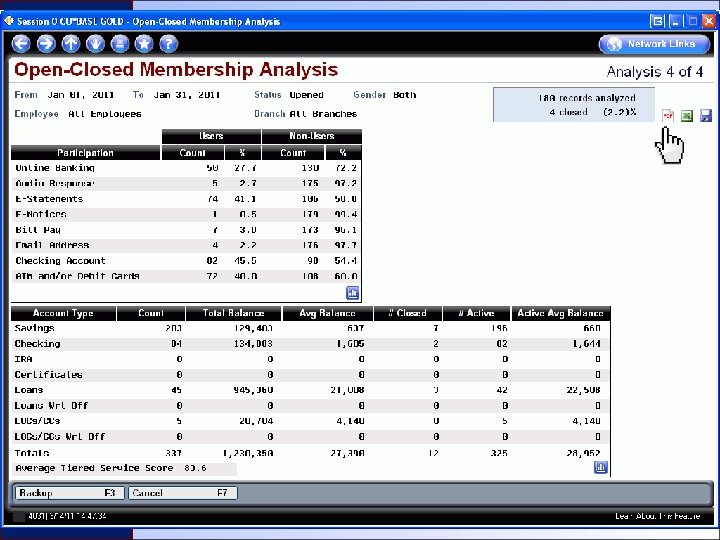Export analysis to PDF icon

pyautogui.click(x=668, y=116)
